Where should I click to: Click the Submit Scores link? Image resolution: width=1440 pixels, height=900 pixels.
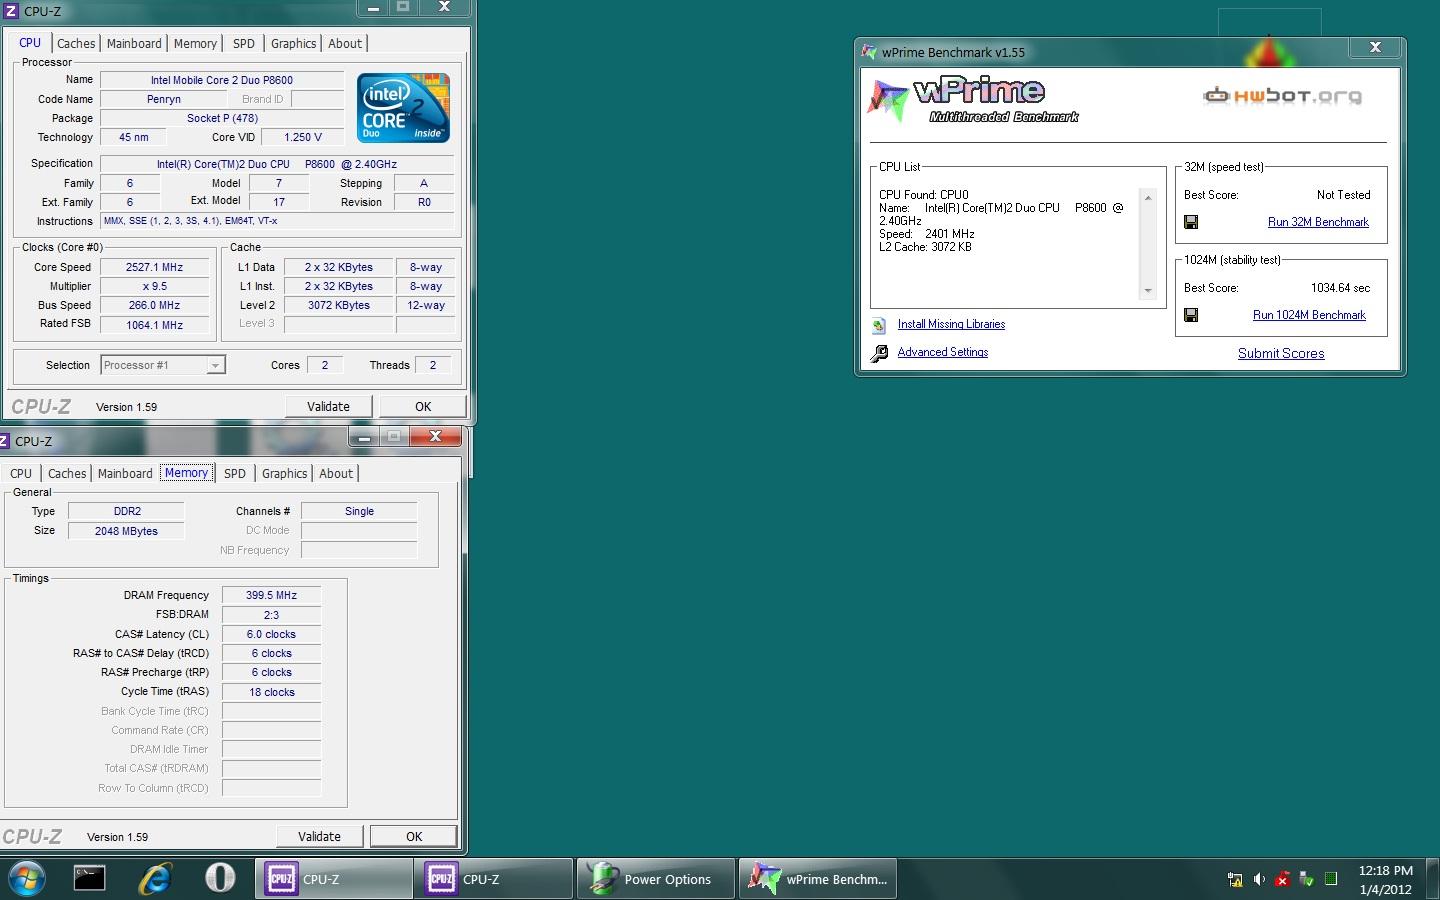[x=1281, y=353]
